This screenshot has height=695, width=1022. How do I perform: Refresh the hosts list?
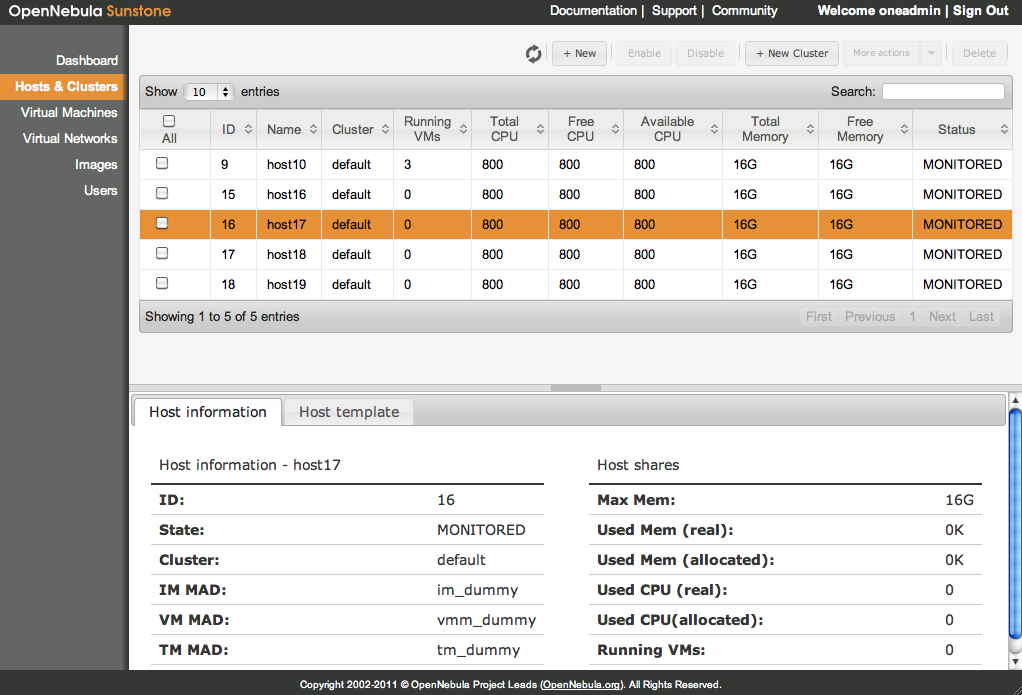533,53
